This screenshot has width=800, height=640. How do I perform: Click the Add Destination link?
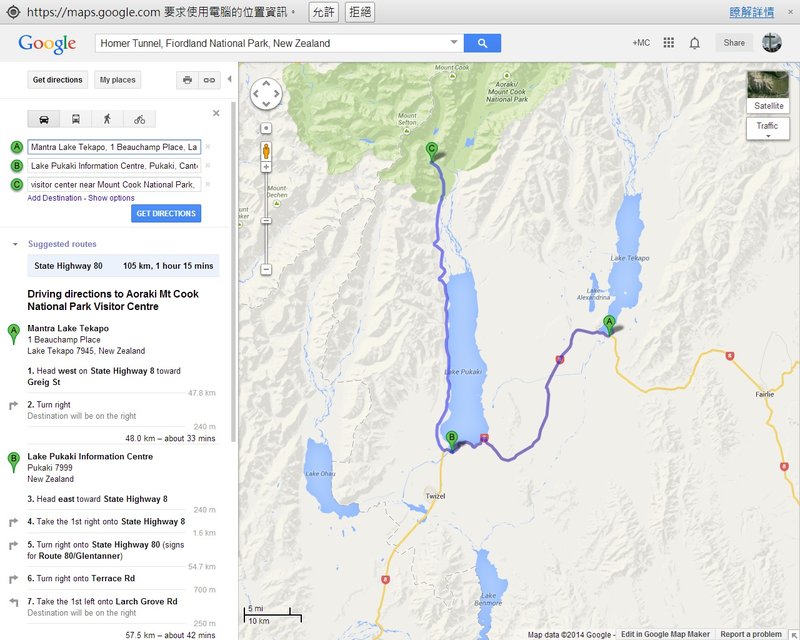click(55, 198)
